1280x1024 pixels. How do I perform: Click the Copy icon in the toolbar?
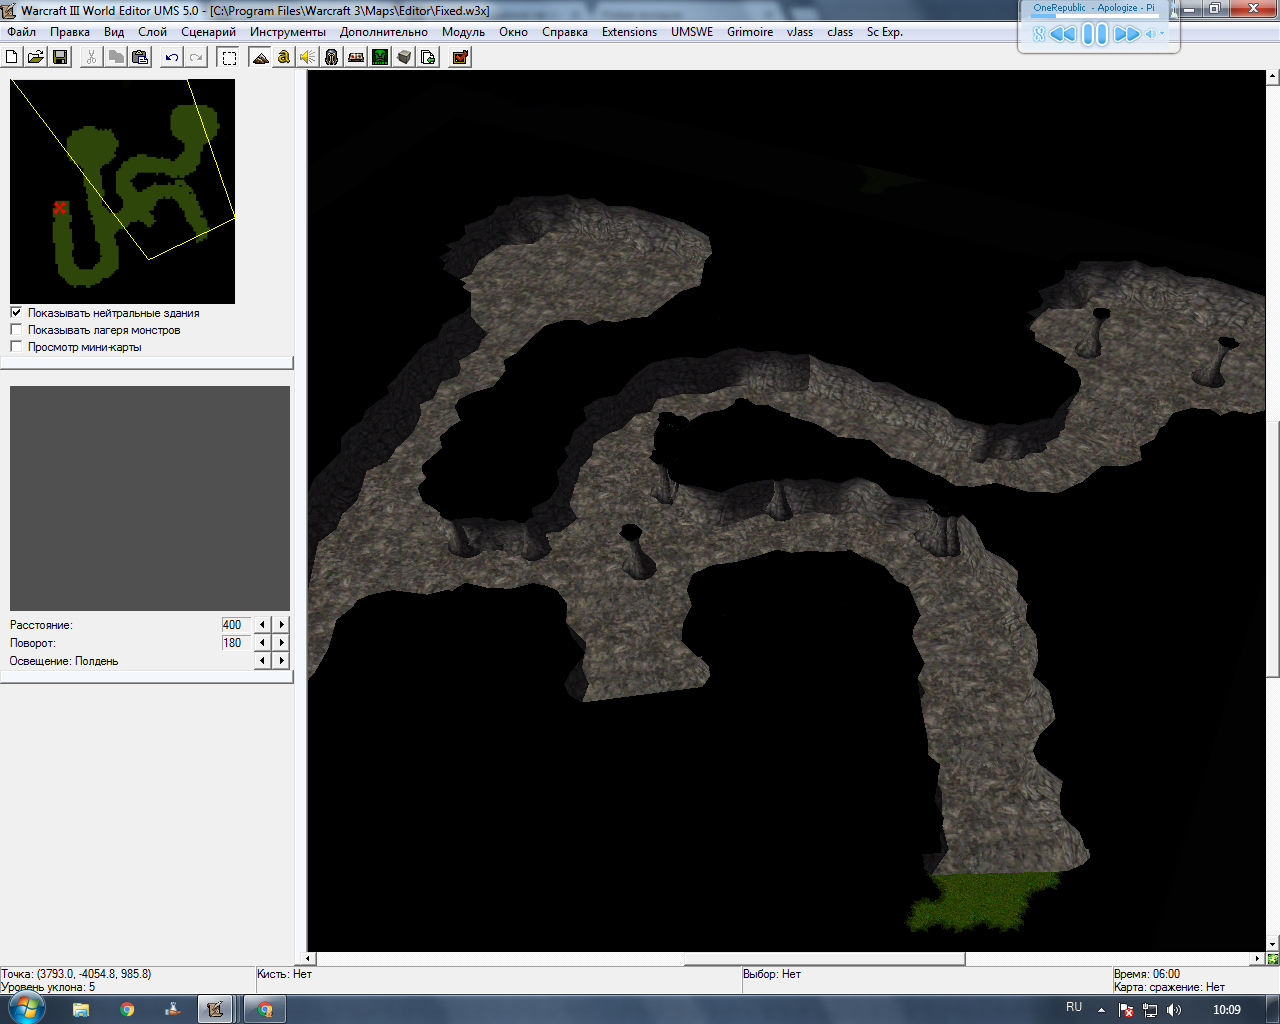tap(116, 57)
